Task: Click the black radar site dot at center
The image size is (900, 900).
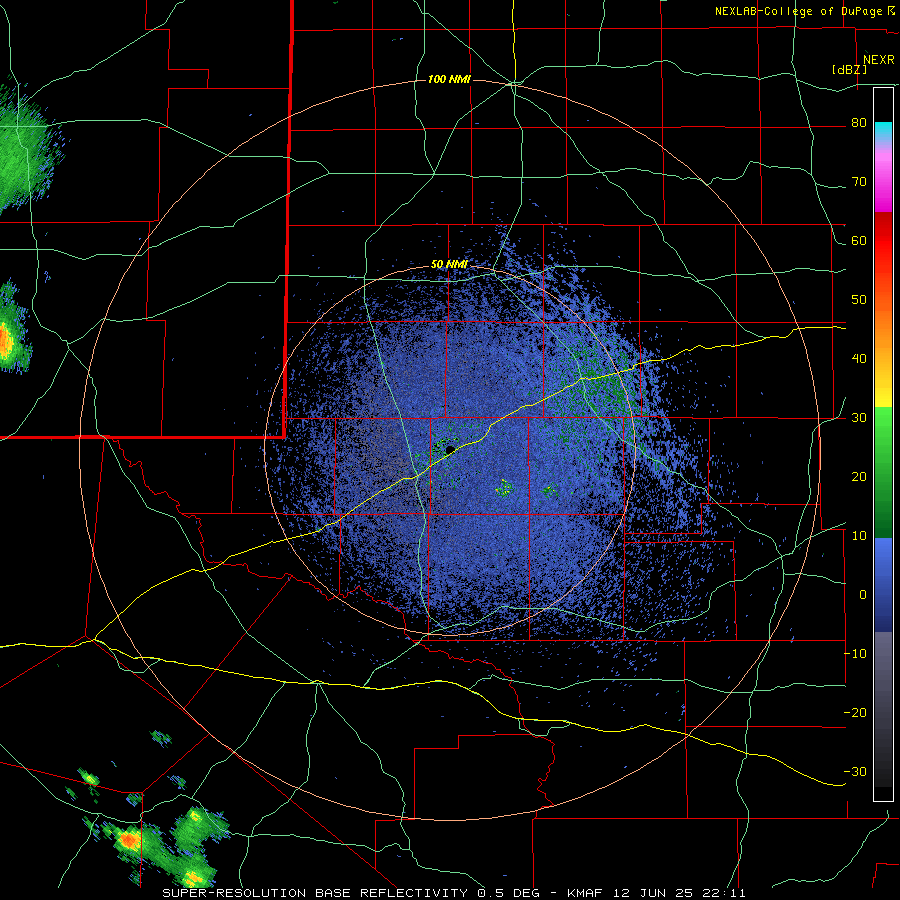Action: point(450,449)
